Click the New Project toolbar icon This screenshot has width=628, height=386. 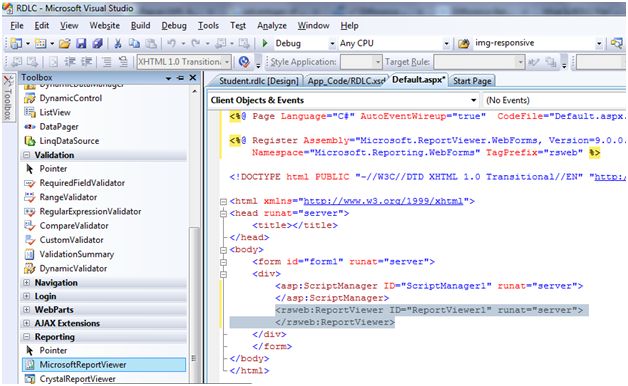point(16,43)
